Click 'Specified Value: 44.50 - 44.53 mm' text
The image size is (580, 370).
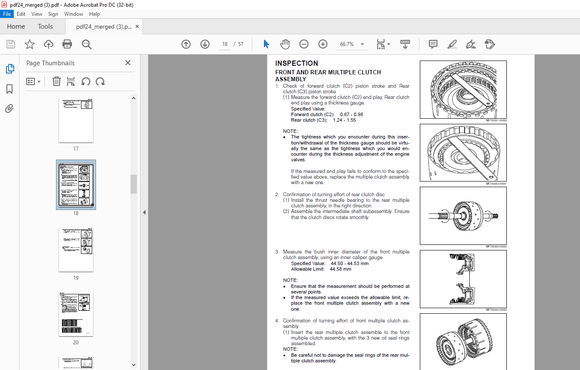point(330,263)
